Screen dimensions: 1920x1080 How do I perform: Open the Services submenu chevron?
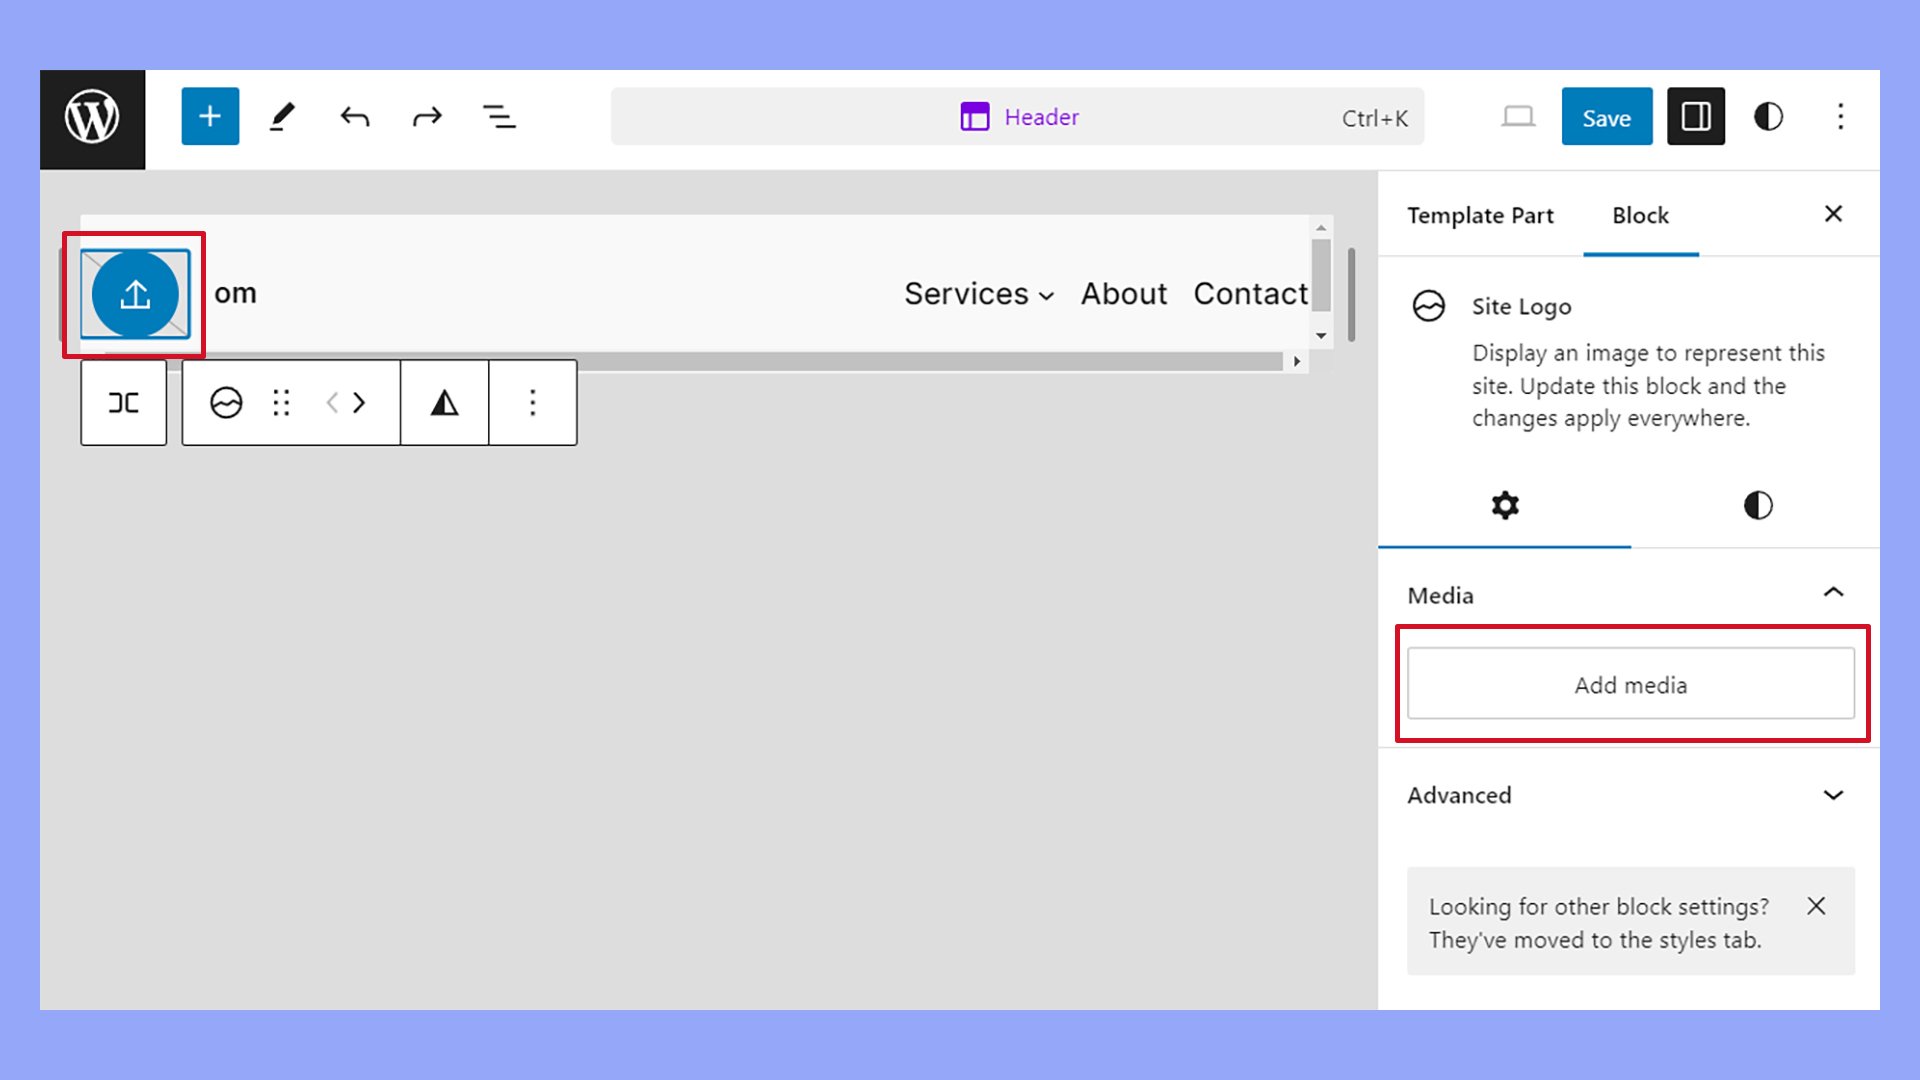coord(1047,296)
